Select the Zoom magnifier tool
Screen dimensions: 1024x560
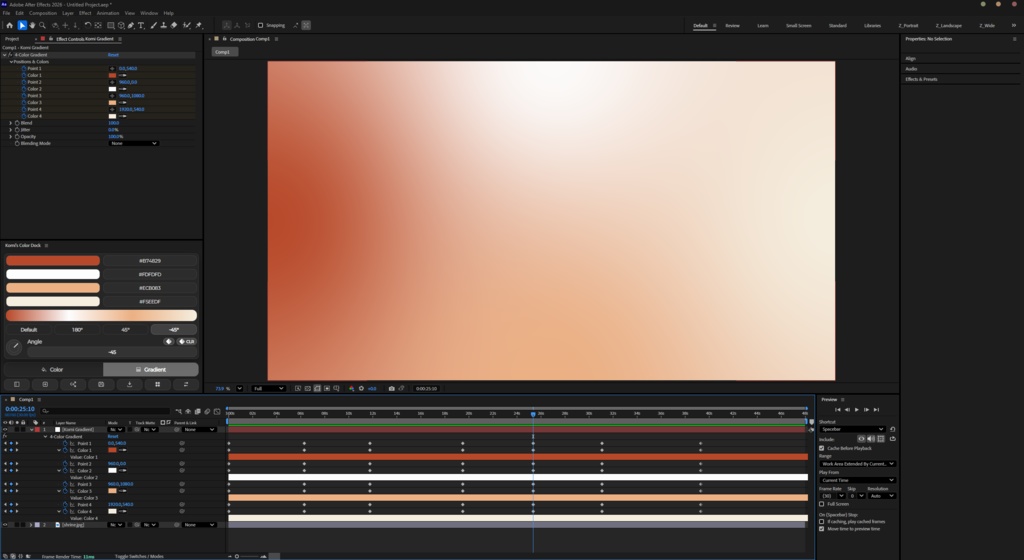point(42,25)
